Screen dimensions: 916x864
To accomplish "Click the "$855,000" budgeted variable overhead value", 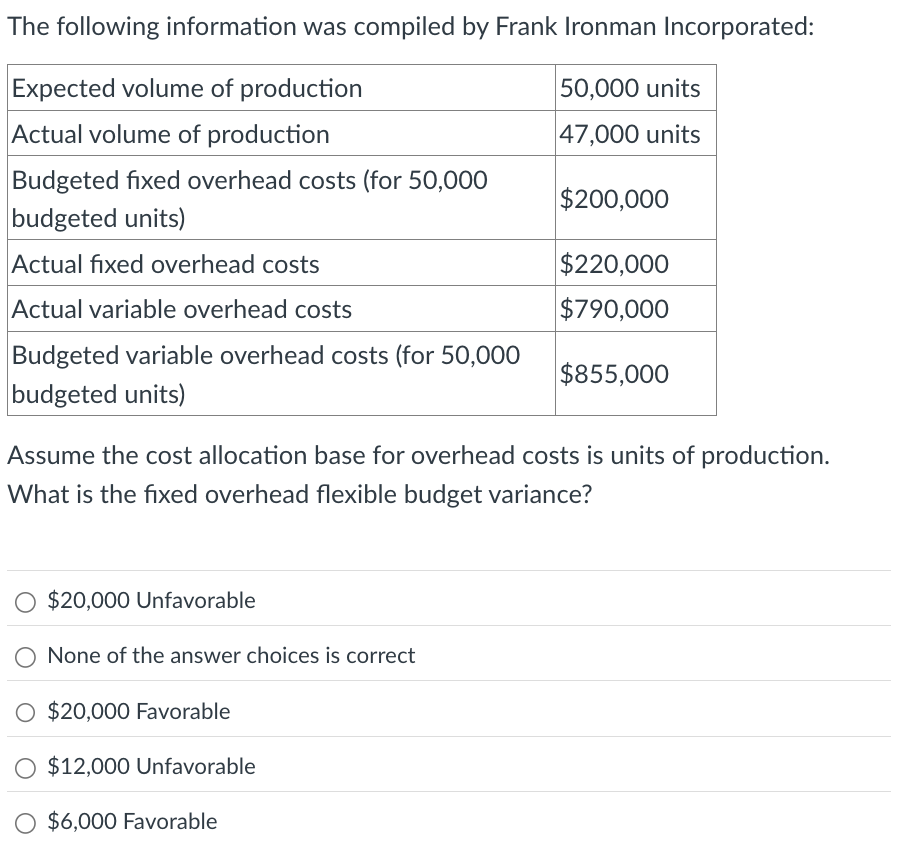I will tap(614, 374).
